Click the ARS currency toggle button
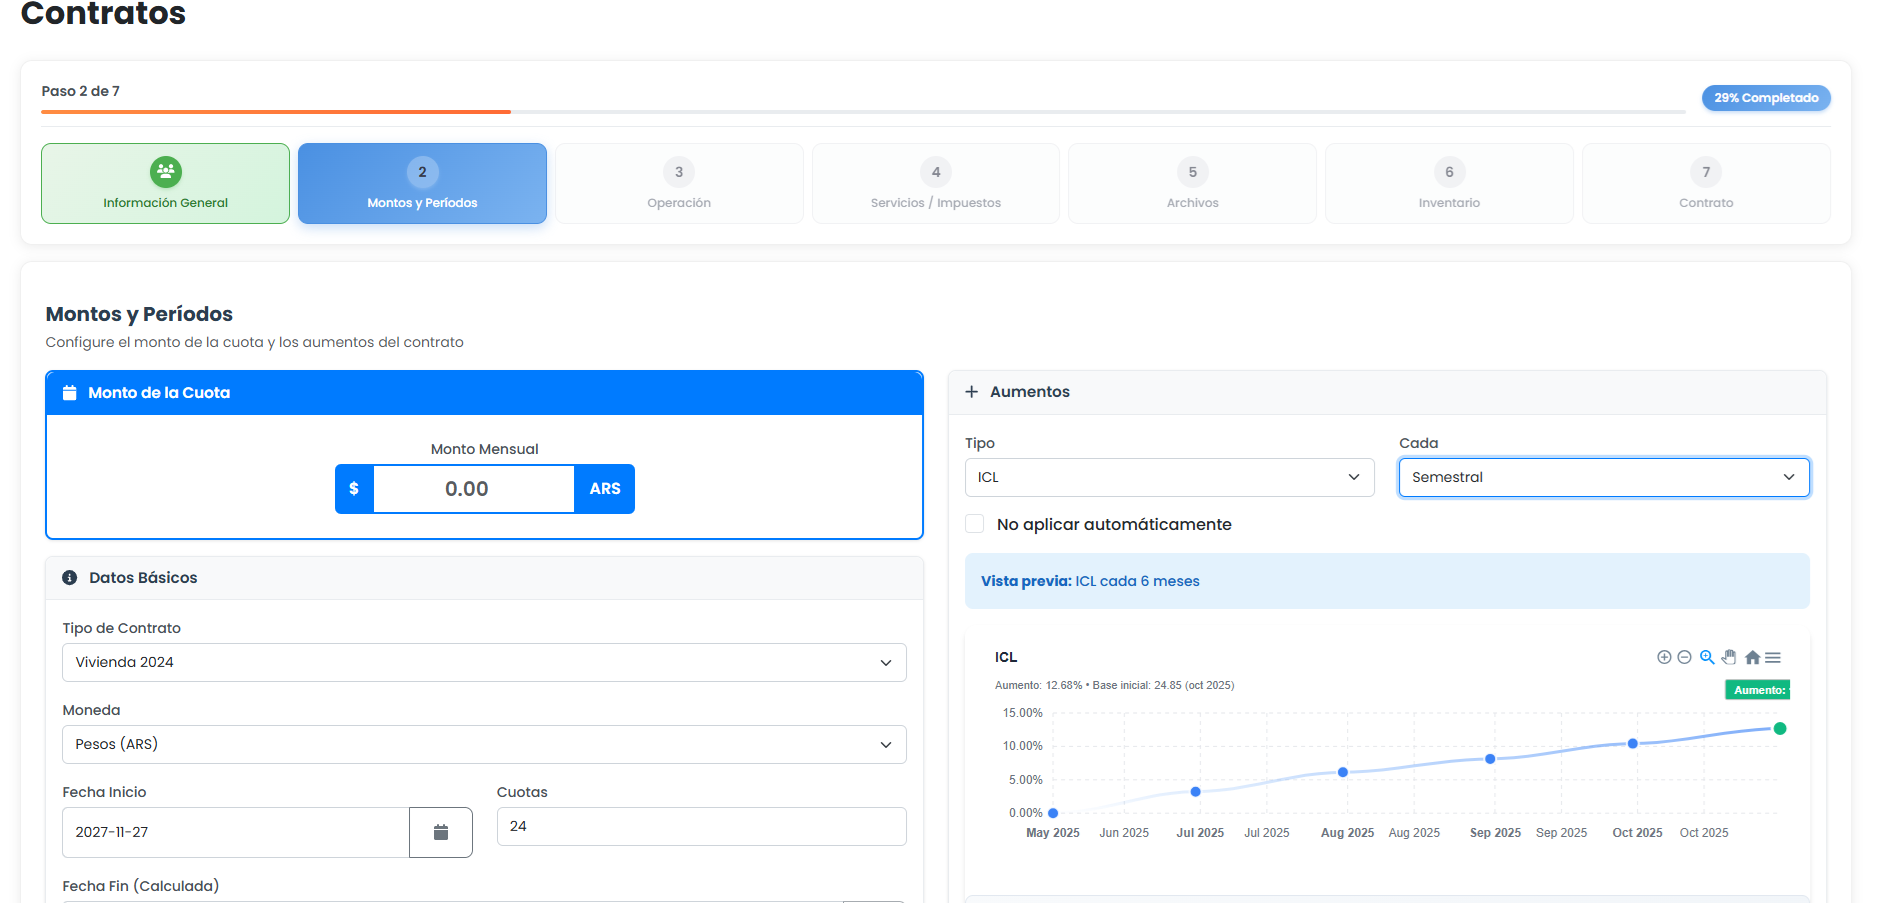 (604, 489)
